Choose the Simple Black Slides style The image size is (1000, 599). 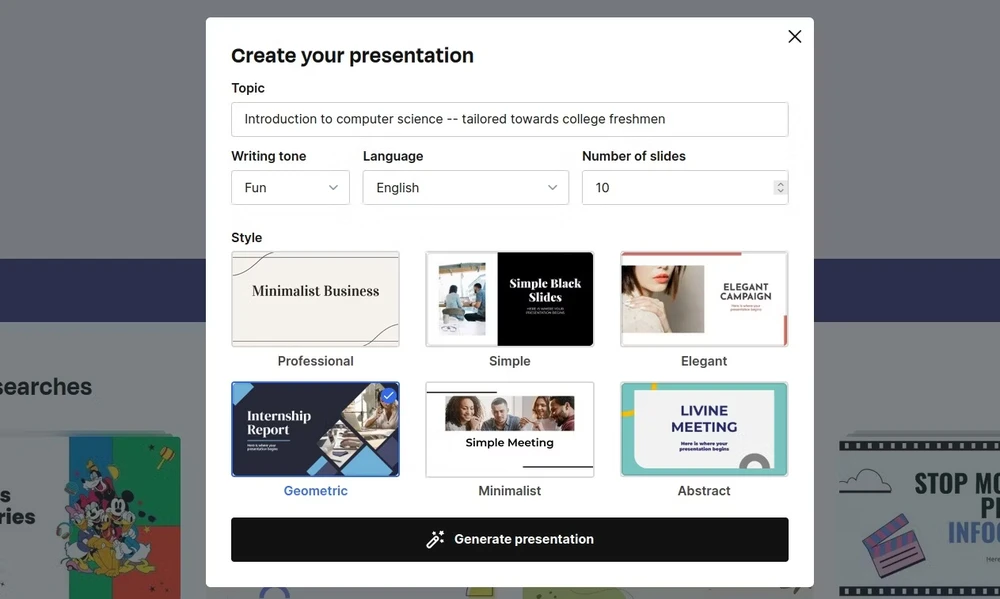(x=509, y=299)
